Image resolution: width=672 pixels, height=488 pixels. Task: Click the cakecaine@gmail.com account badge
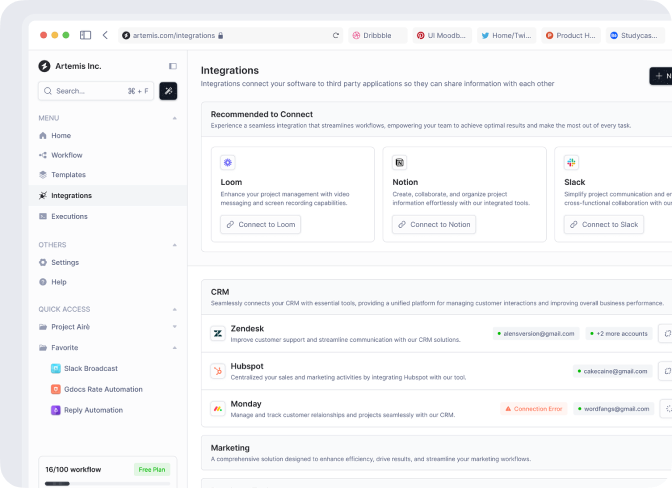(612, 371)
